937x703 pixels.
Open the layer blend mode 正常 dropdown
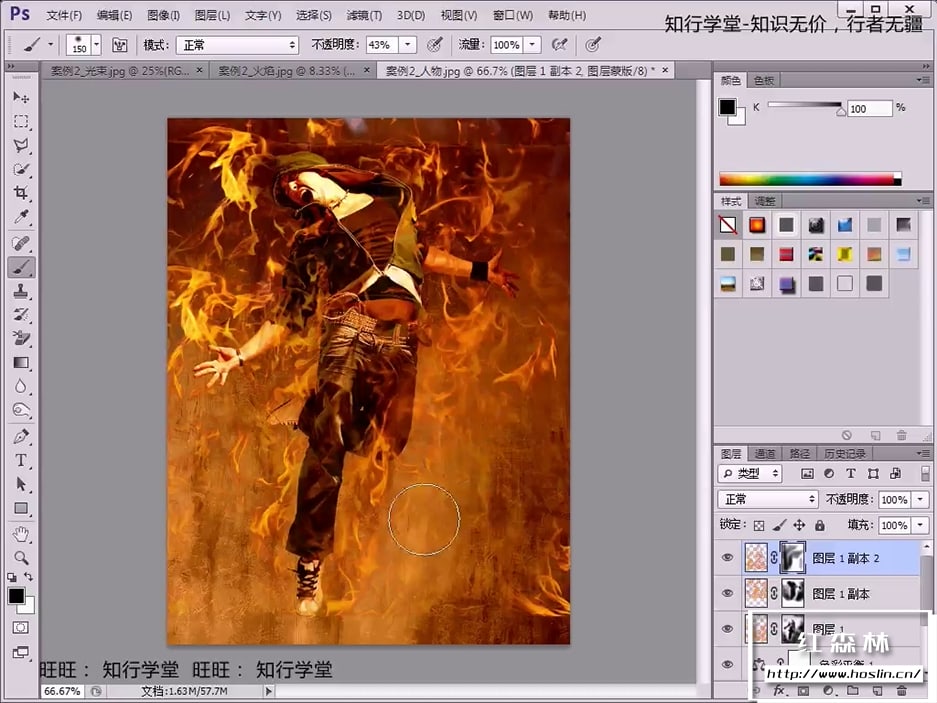pos(768,499)
